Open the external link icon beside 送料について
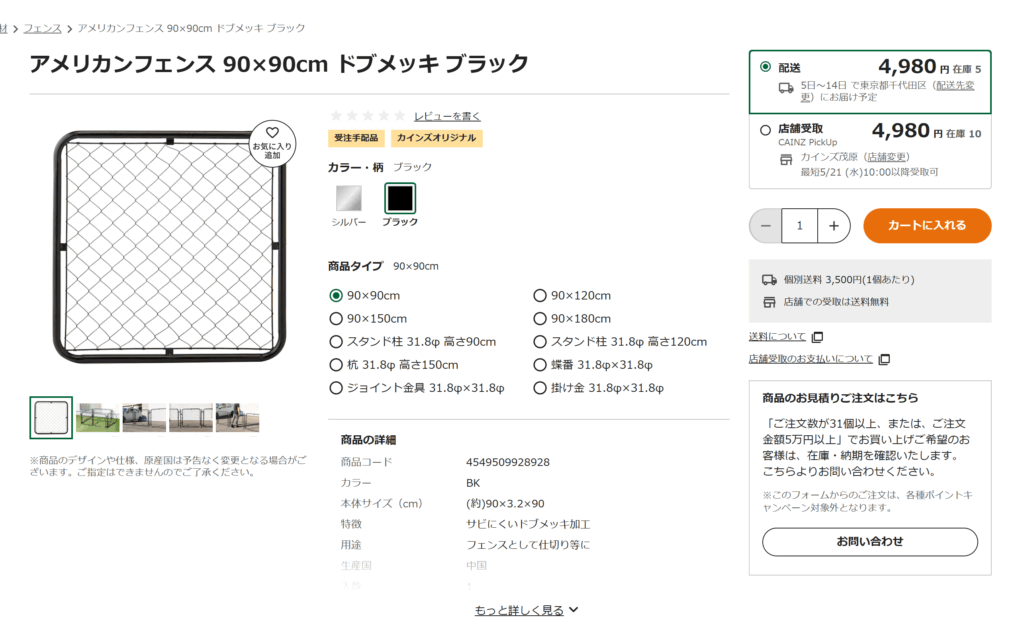This screenshot has width=1024, height=638. 817,337
